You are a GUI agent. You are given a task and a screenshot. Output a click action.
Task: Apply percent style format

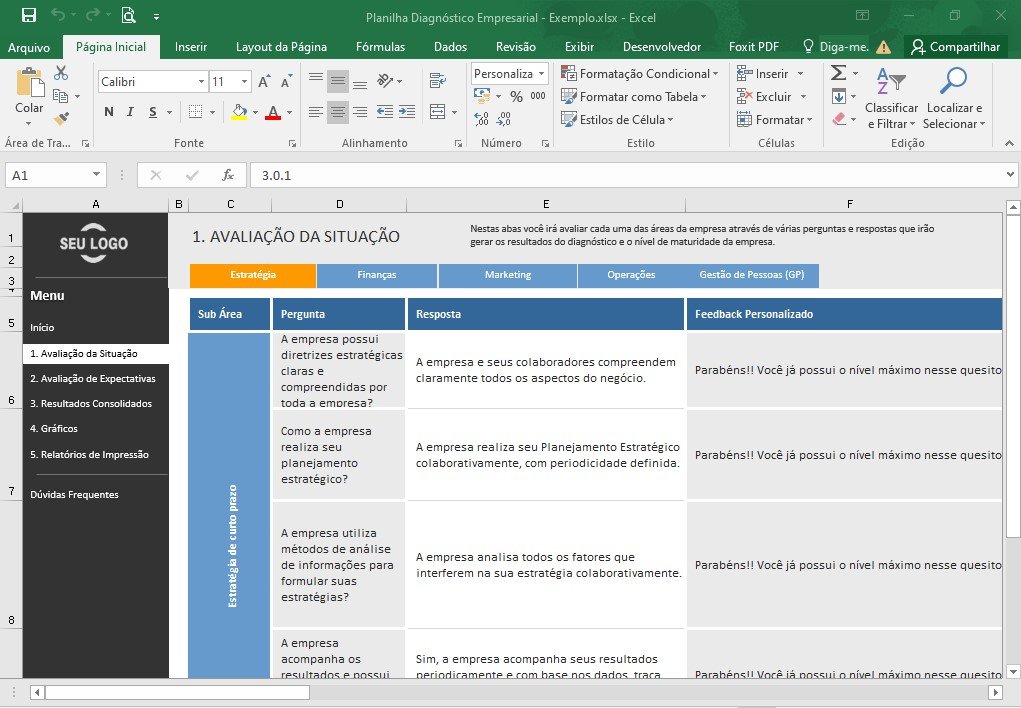[x=516, y=96]
